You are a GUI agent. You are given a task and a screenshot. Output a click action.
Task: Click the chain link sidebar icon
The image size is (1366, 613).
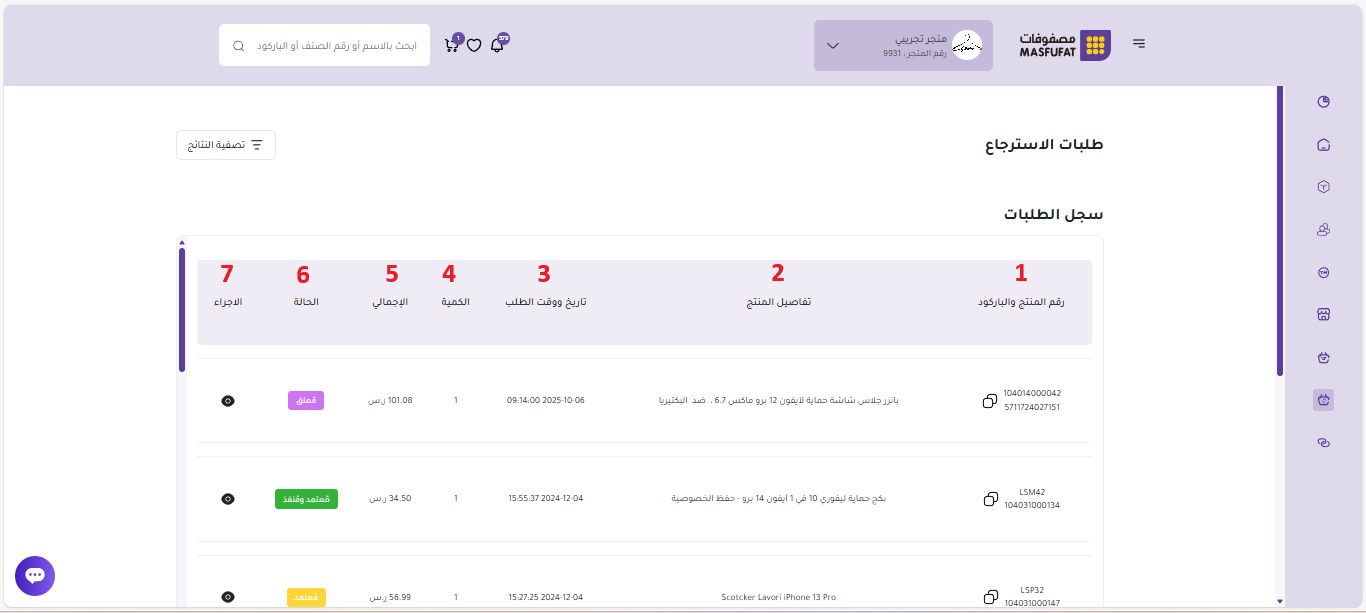point(1323,442)
